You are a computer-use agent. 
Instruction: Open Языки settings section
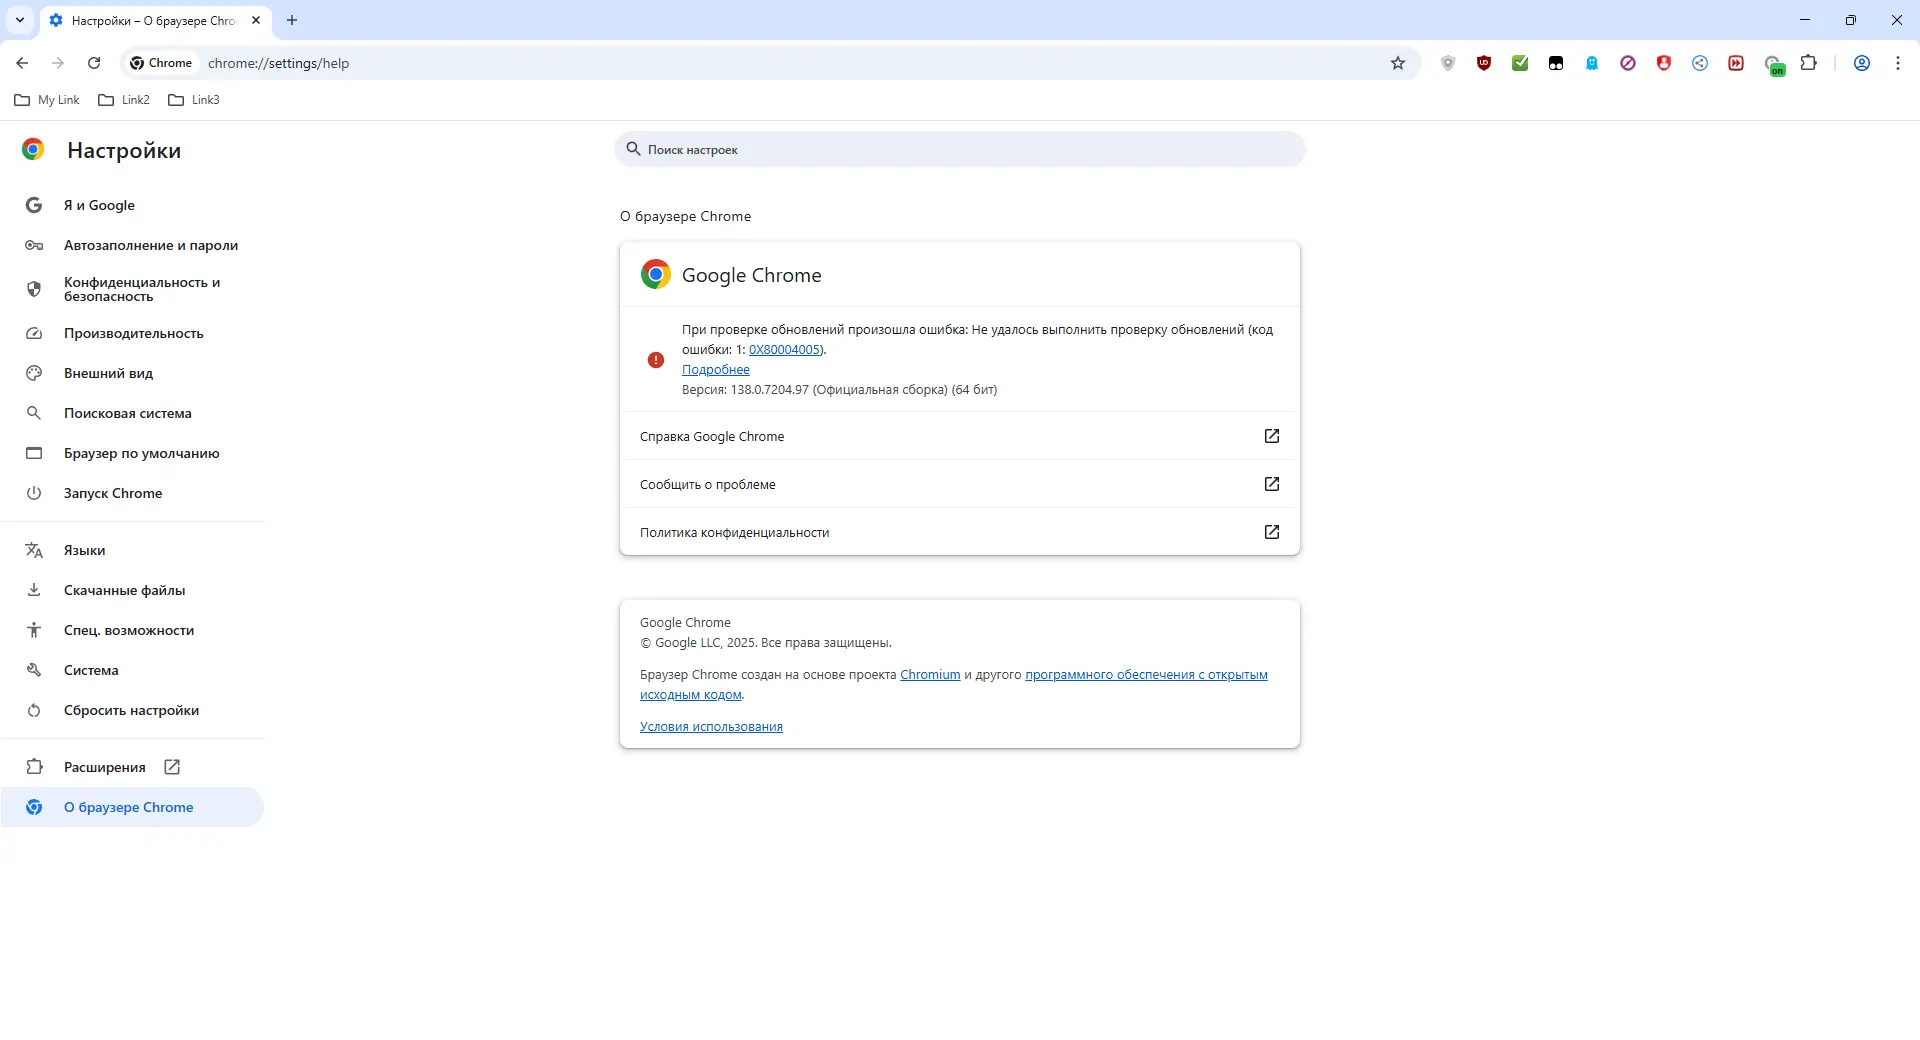(x=132, y=550)
